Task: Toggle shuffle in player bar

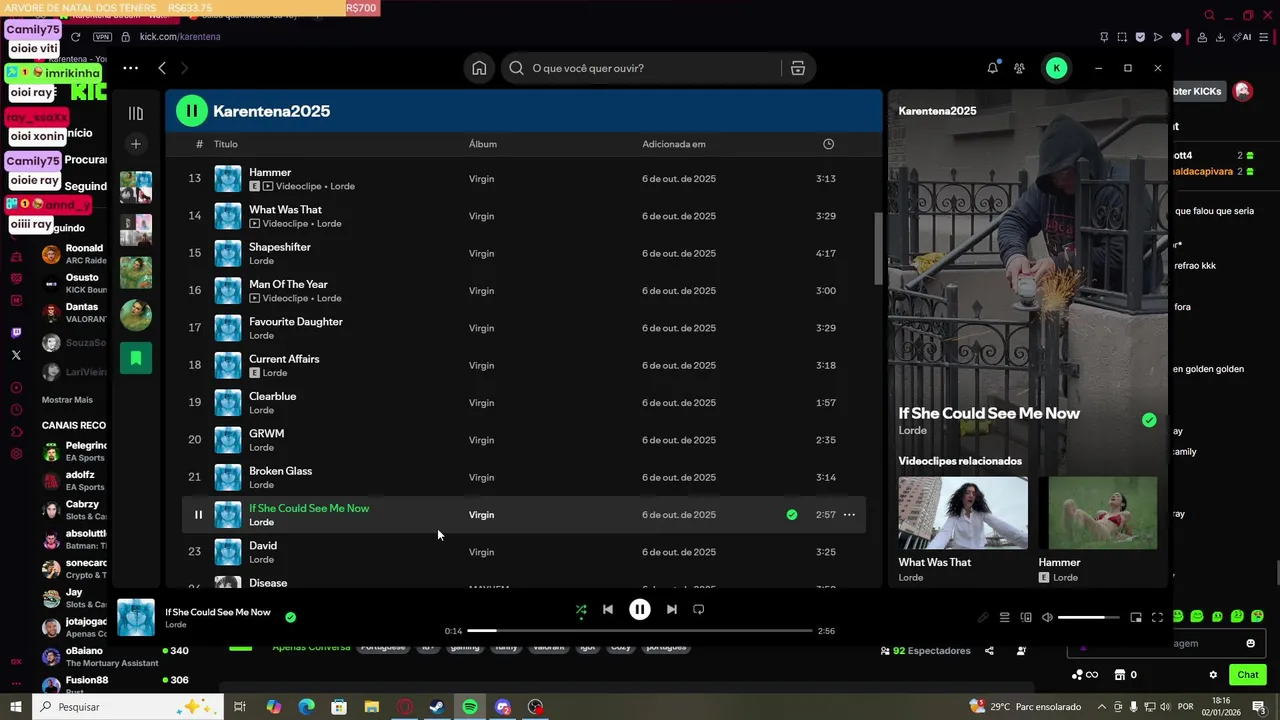Action: pyautogui.click(x=581, y=609)
